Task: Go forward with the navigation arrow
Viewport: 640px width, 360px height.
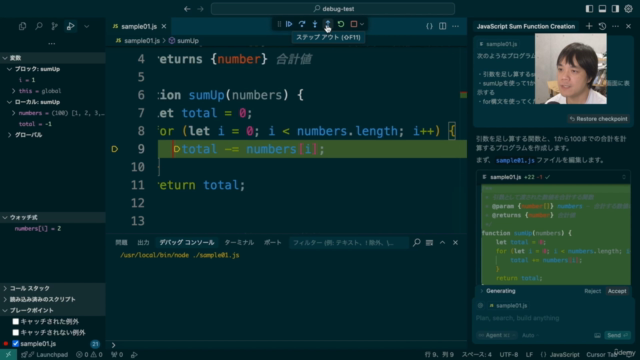Action: click(200, 9)
